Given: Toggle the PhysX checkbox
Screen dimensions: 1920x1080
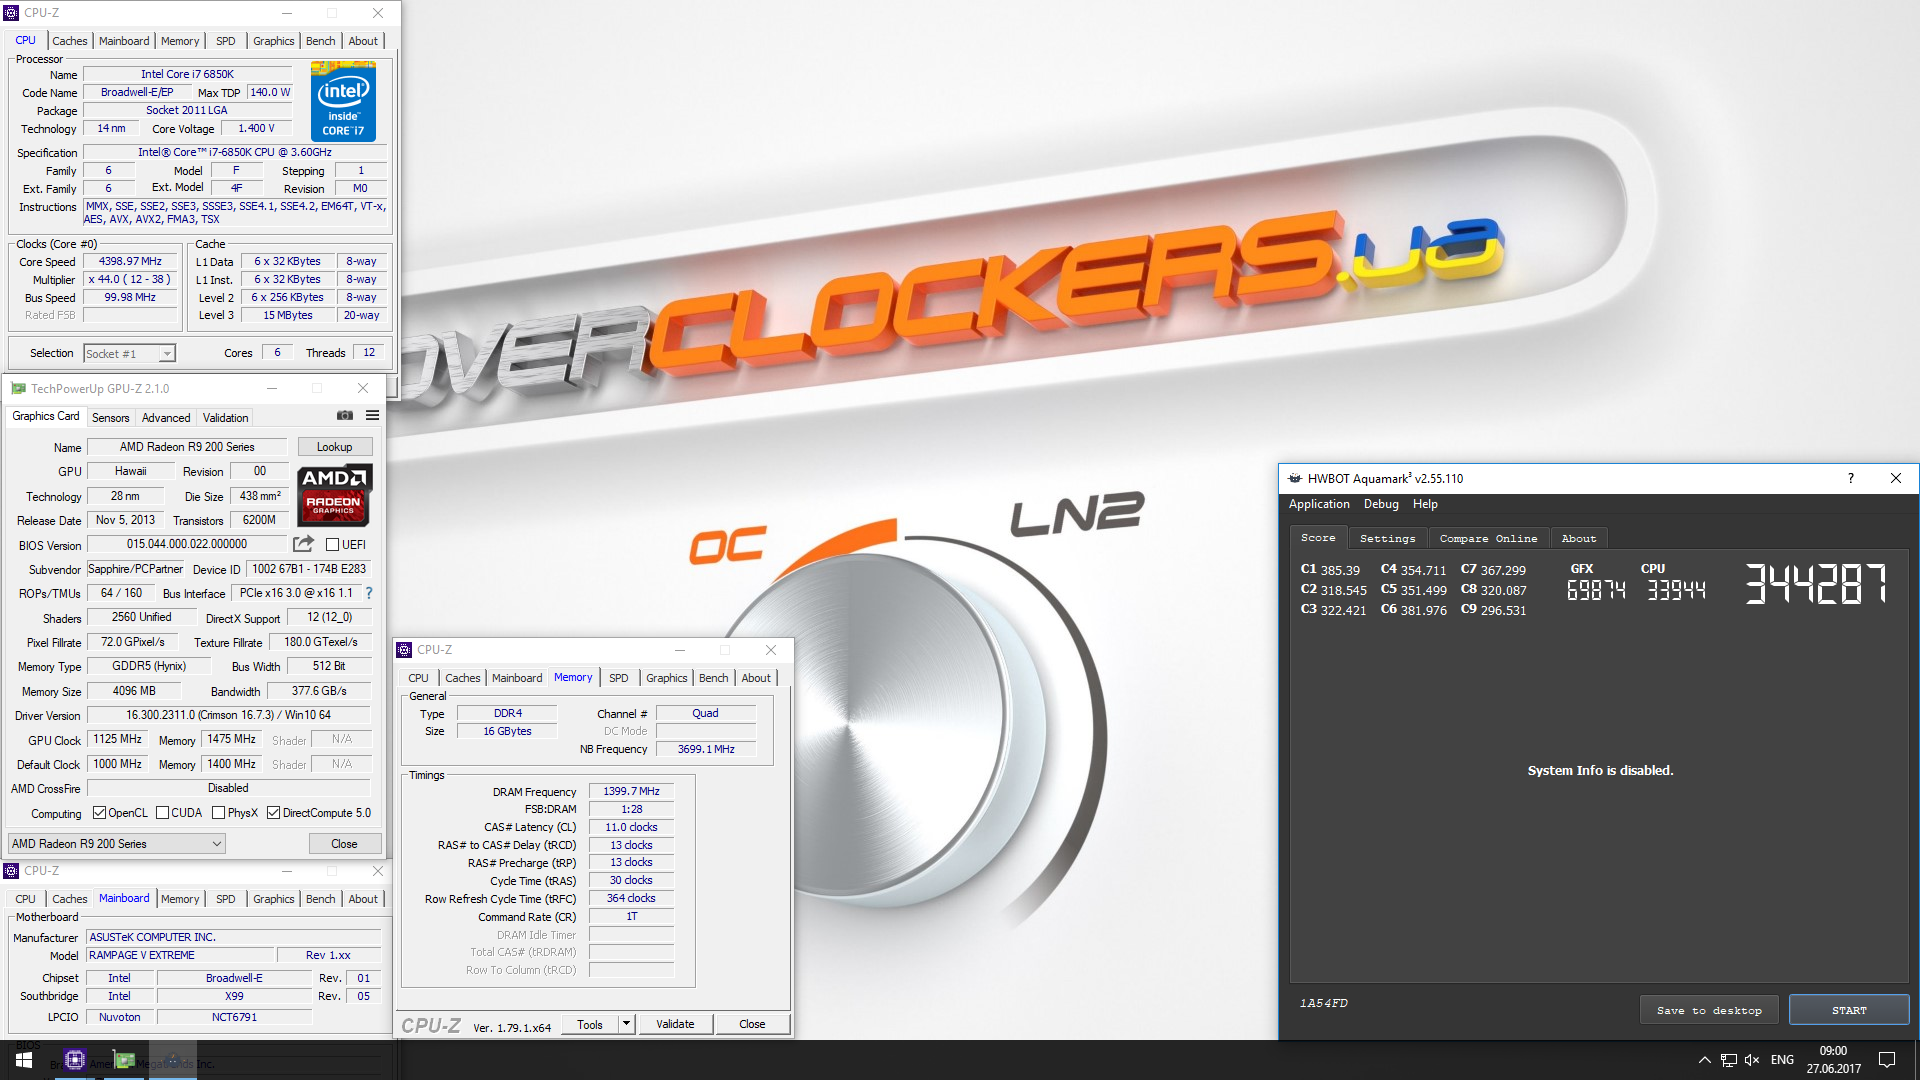Looking at the screenshot, I should click(x=218, y=813).
